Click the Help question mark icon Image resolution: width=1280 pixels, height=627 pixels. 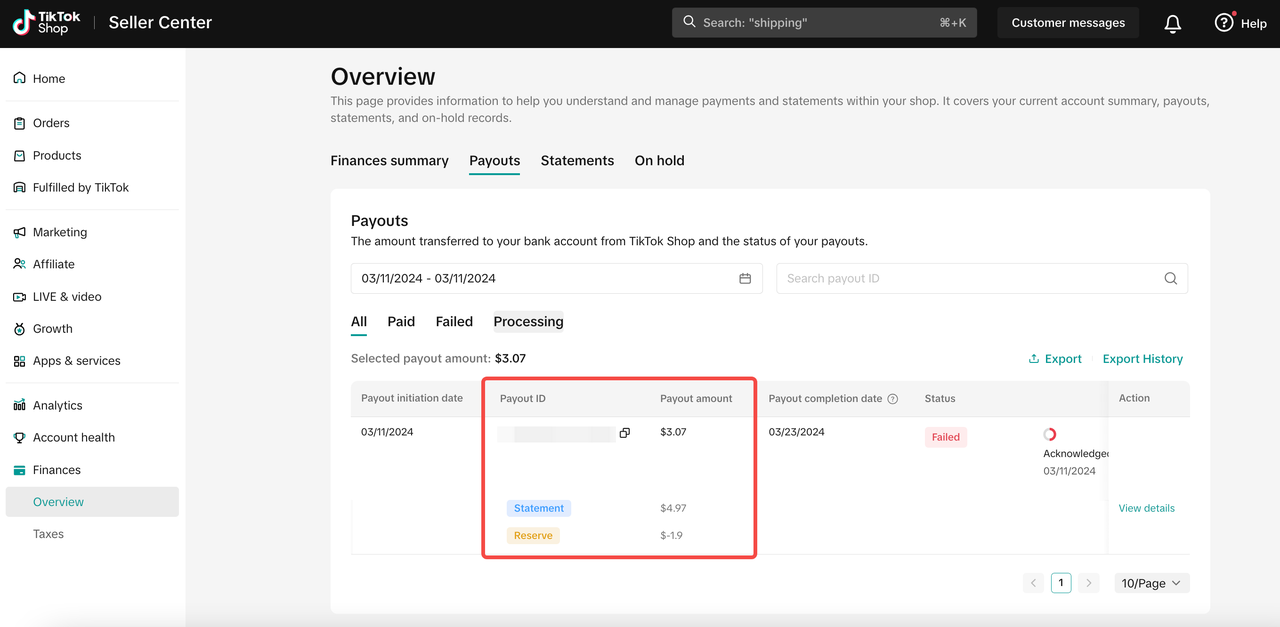click(1224, 23)
